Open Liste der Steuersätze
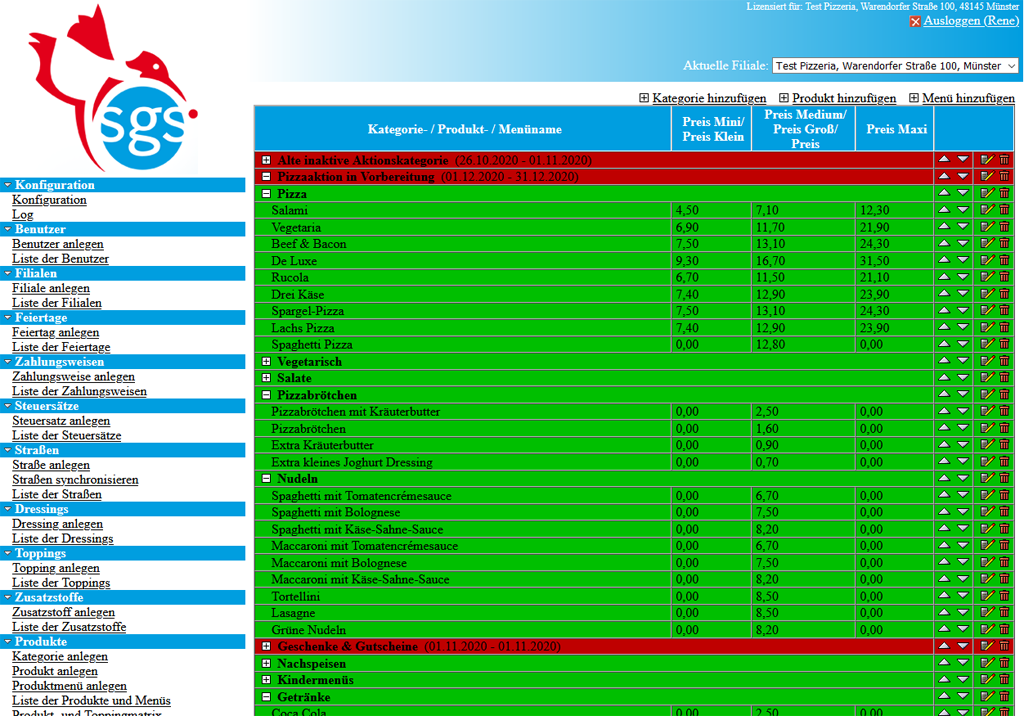This screenshot has height=716, width=1024. (67, 435)
